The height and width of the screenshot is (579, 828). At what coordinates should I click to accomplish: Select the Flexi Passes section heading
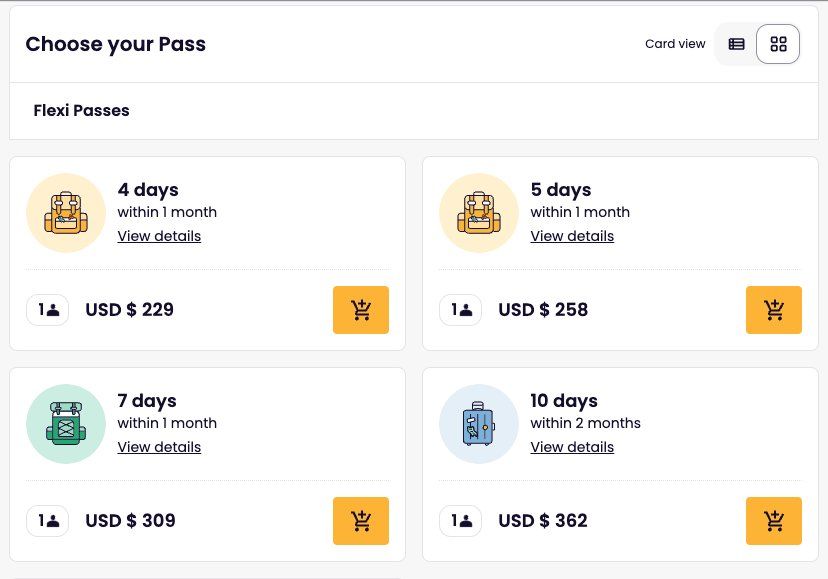[81, 110]
